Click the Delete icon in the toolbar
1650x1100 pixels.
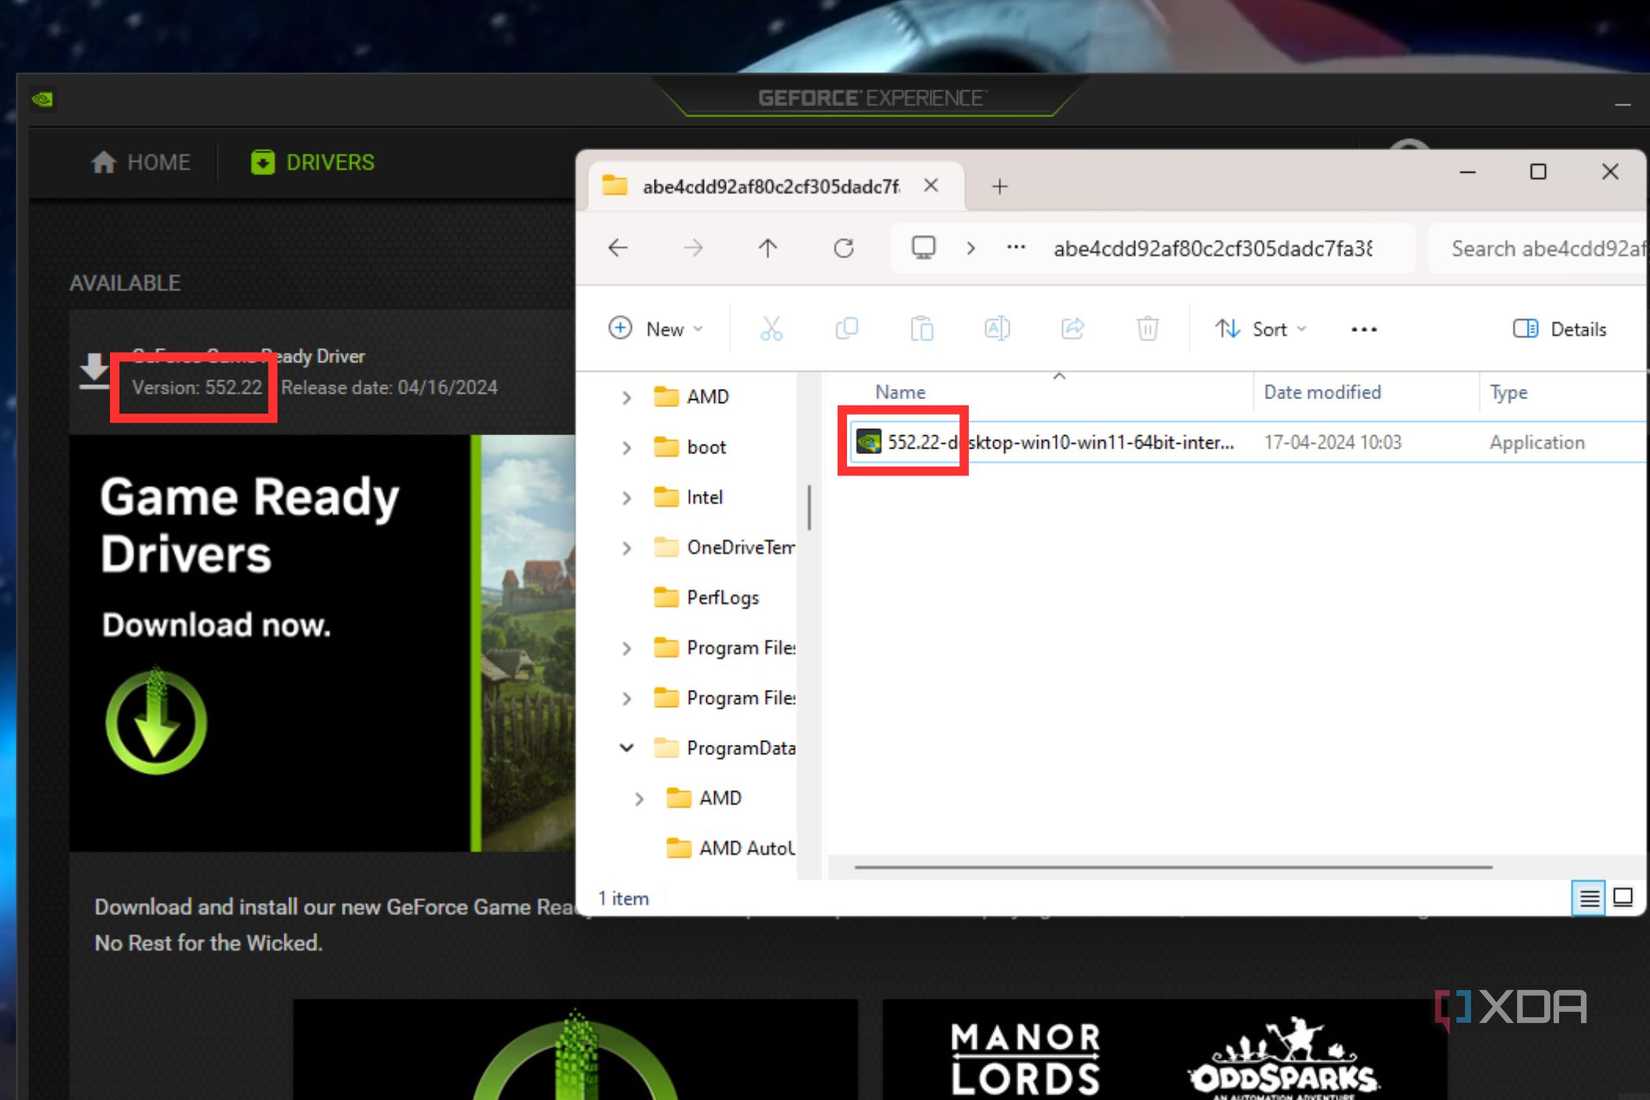click(x=1147, y=328)
